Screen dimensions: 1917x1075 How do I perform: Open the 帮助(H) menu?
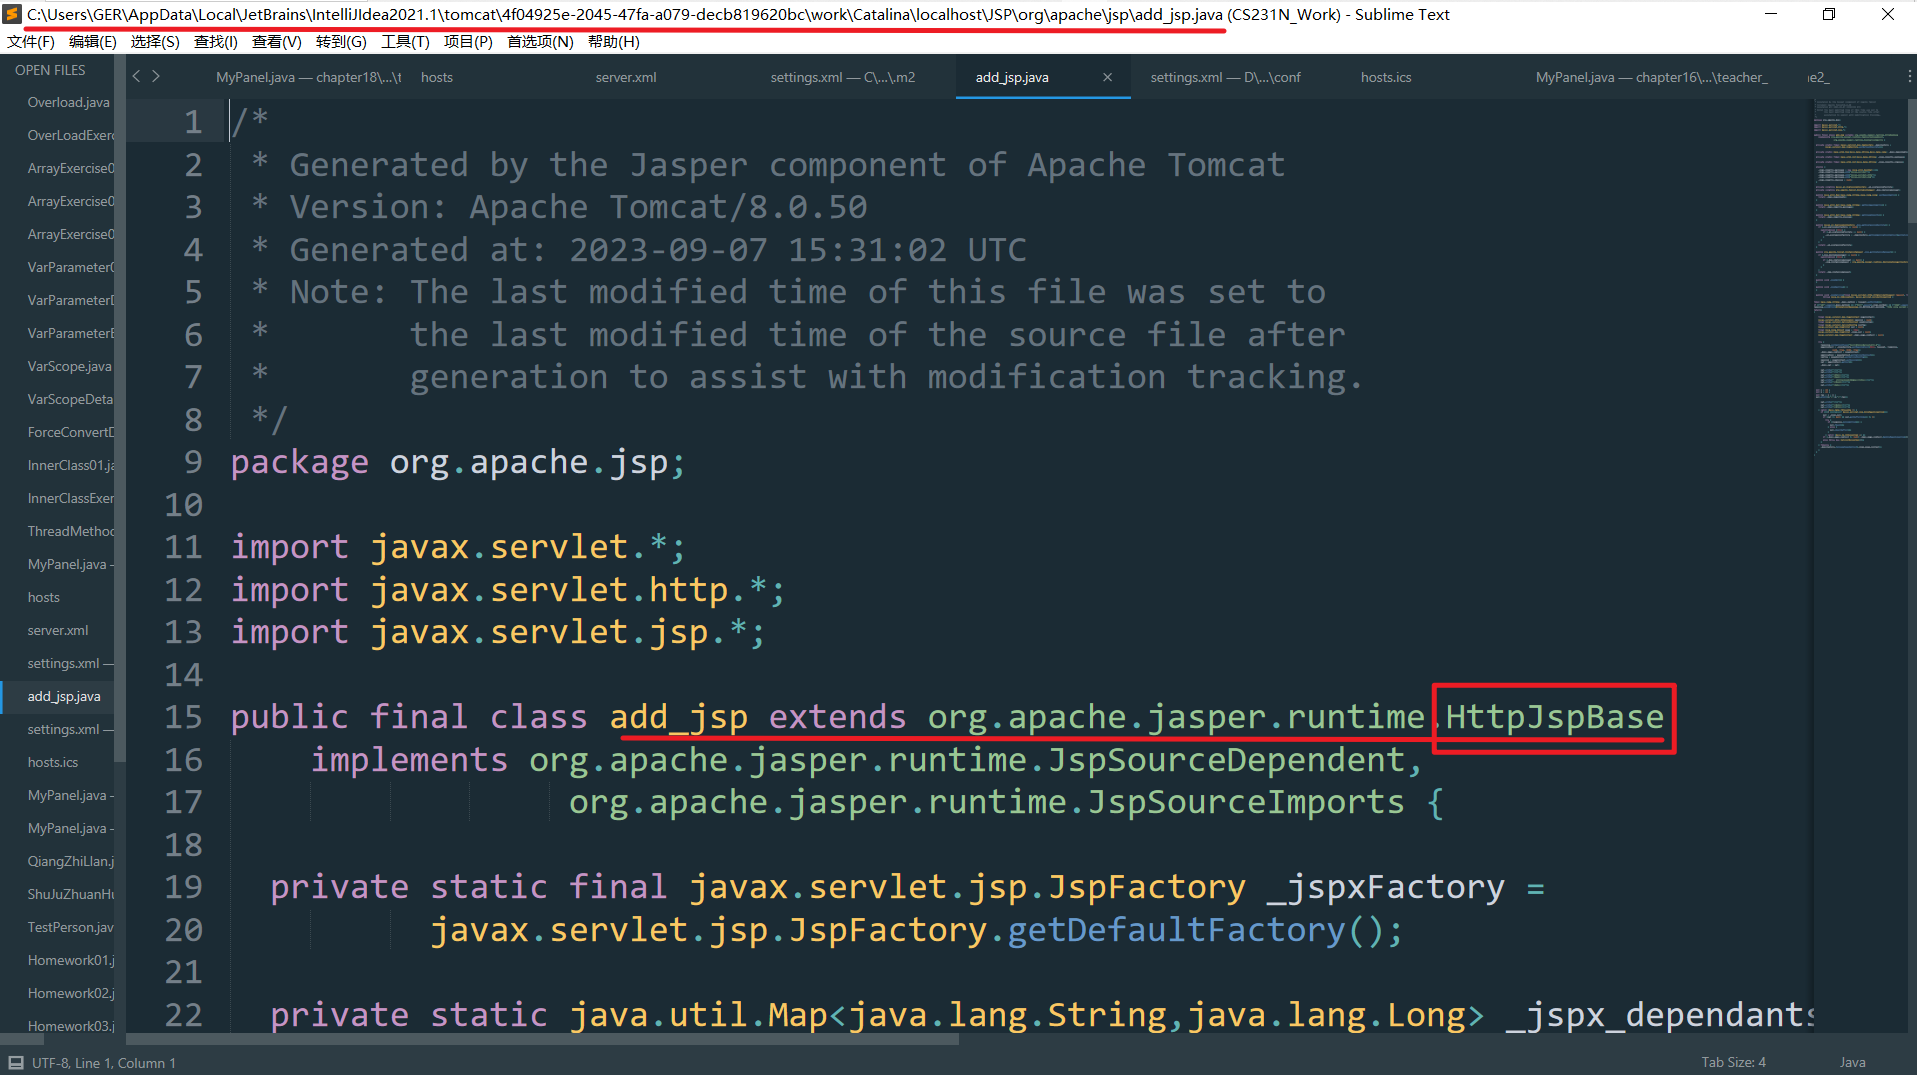(613, 41)
